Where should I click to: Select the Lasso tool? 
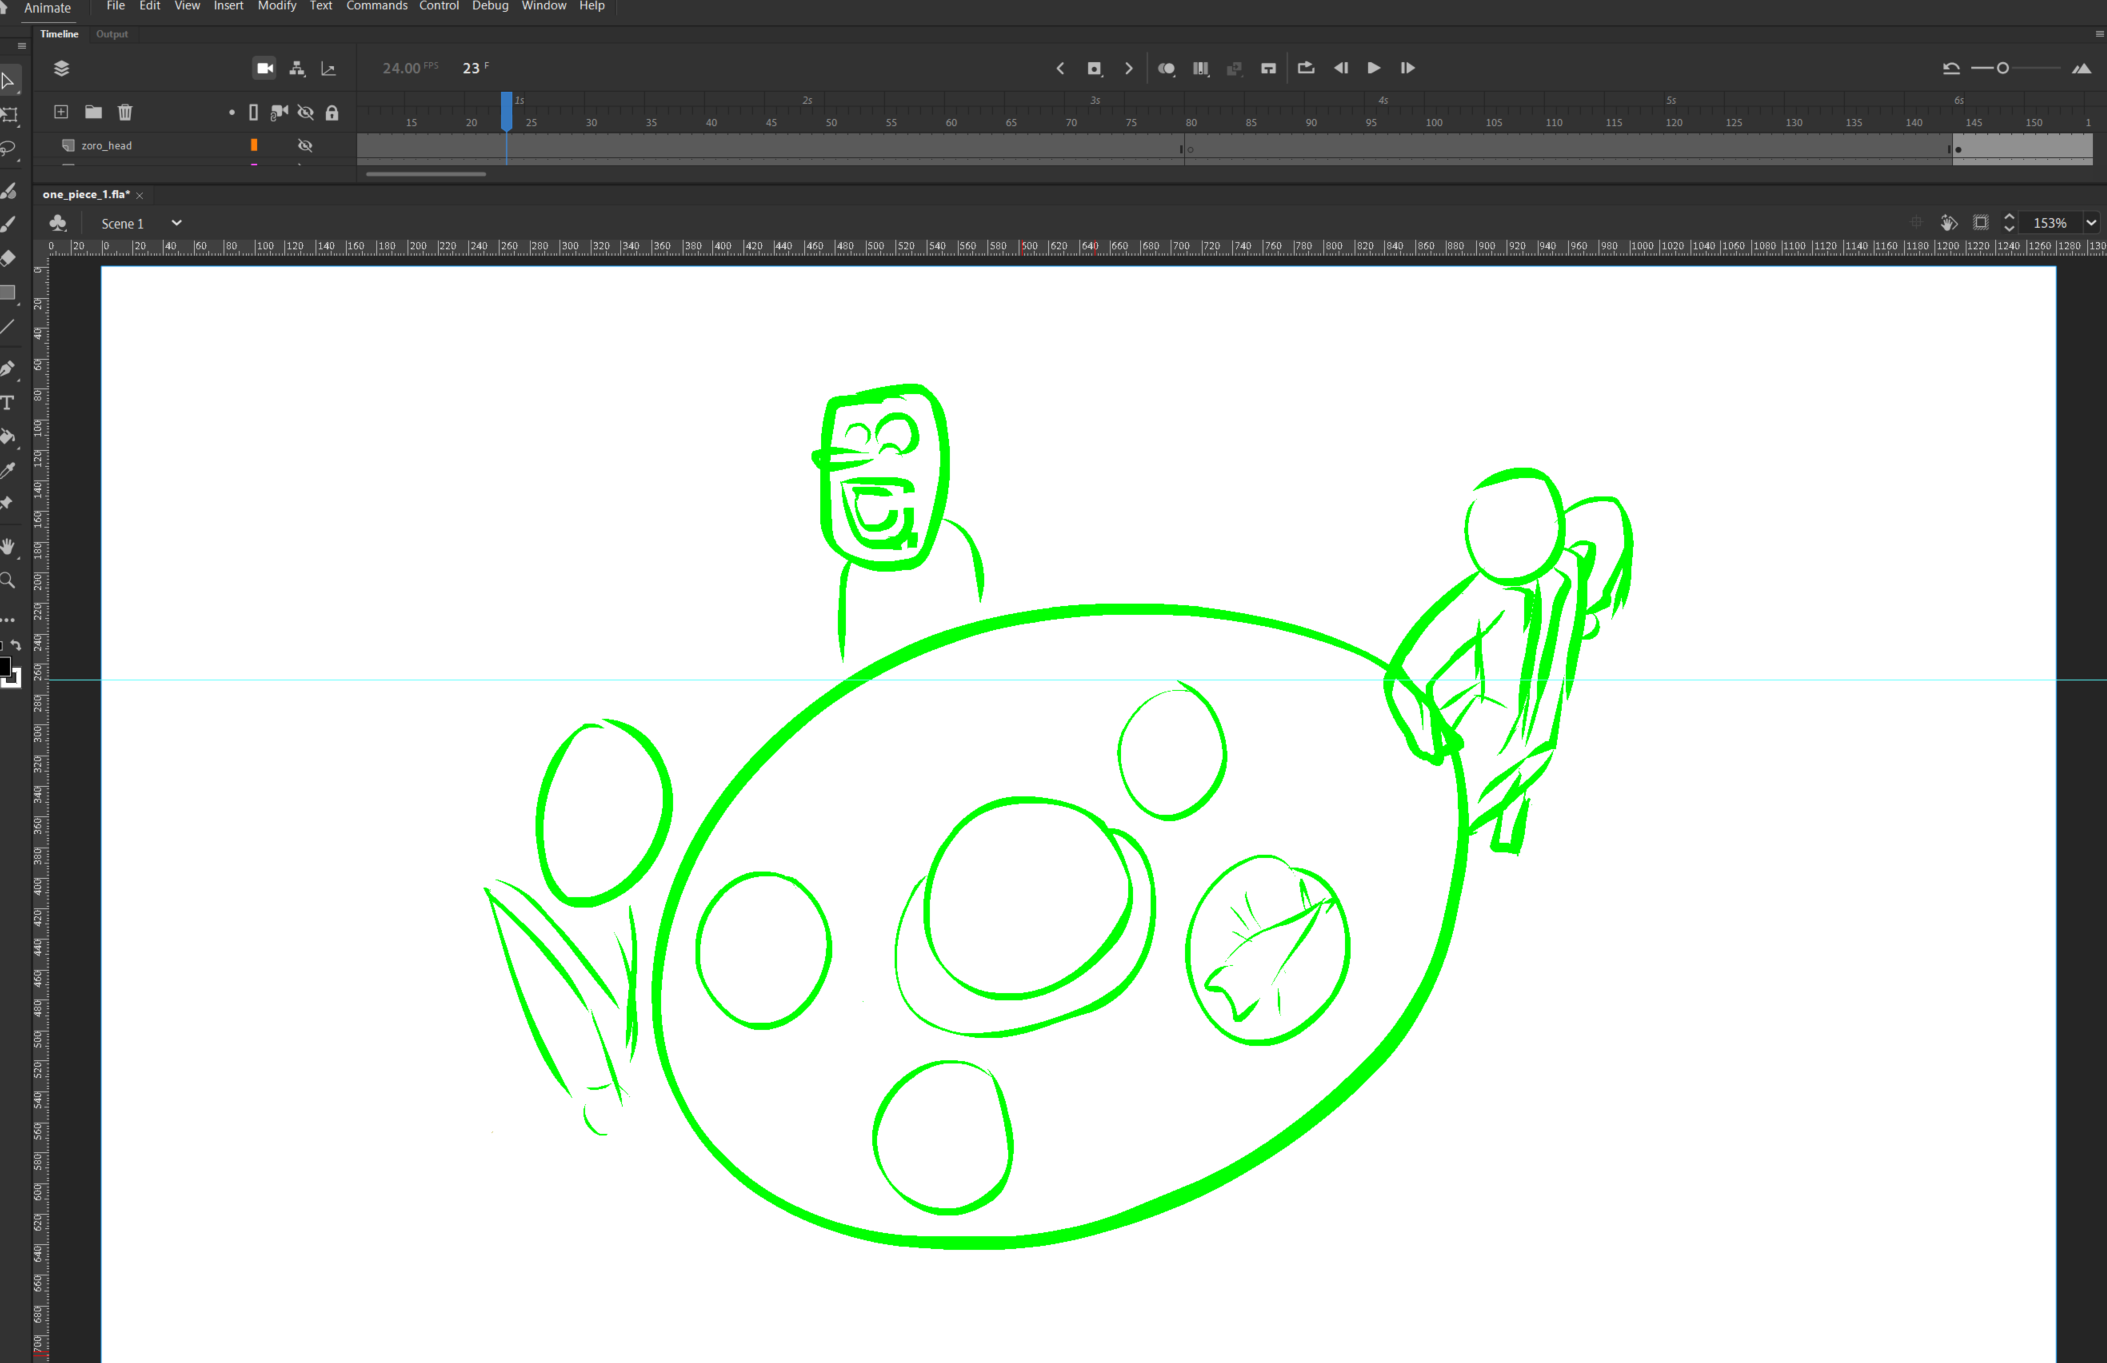8,149
